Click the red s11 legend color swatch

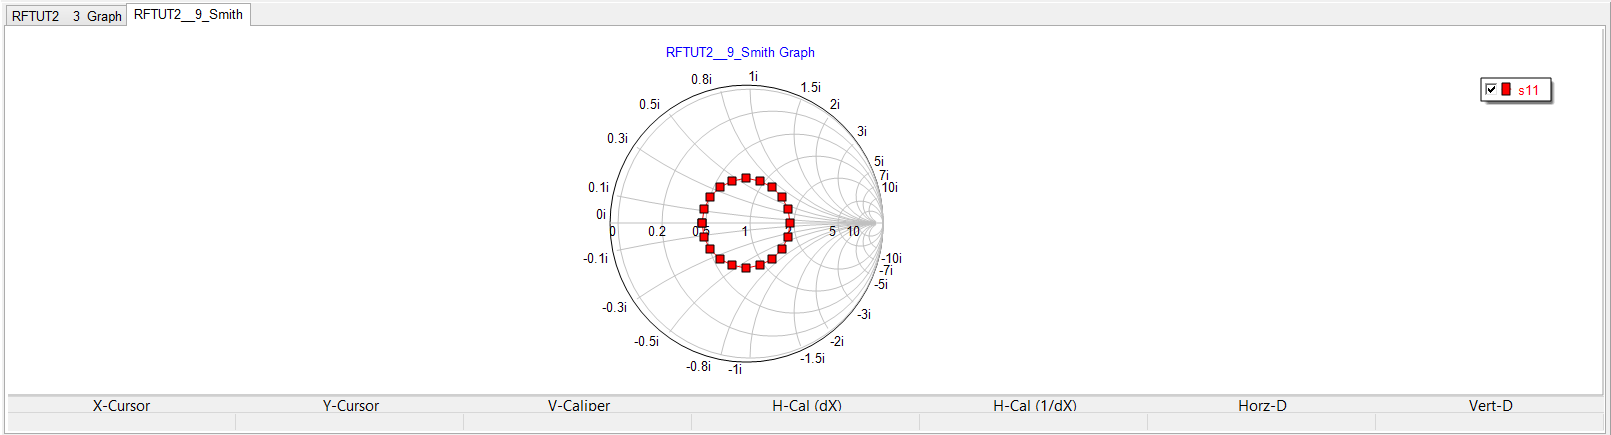[1506, 89]
